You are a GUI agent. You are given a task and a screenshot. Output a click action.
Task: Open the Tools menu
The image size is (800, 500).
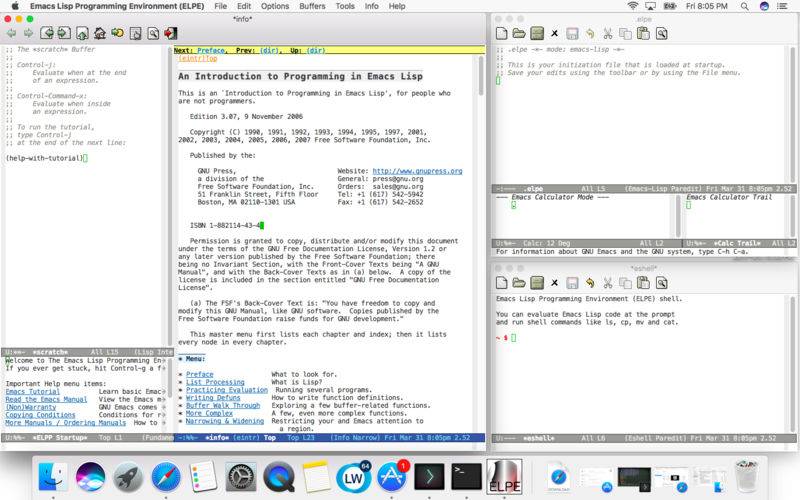click(x=345, y=6)
